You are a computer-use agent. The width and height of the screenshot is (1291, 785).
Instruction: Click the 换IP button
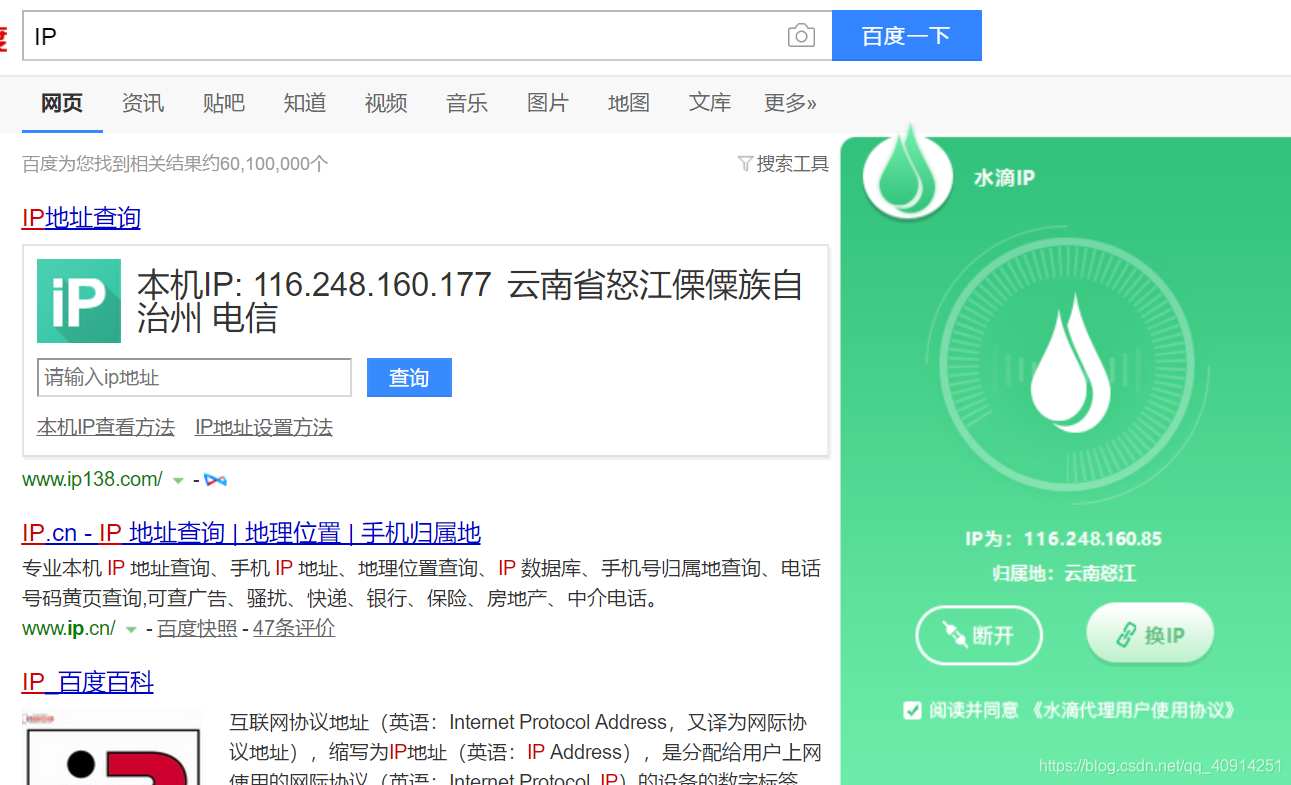pos(1150,634)
